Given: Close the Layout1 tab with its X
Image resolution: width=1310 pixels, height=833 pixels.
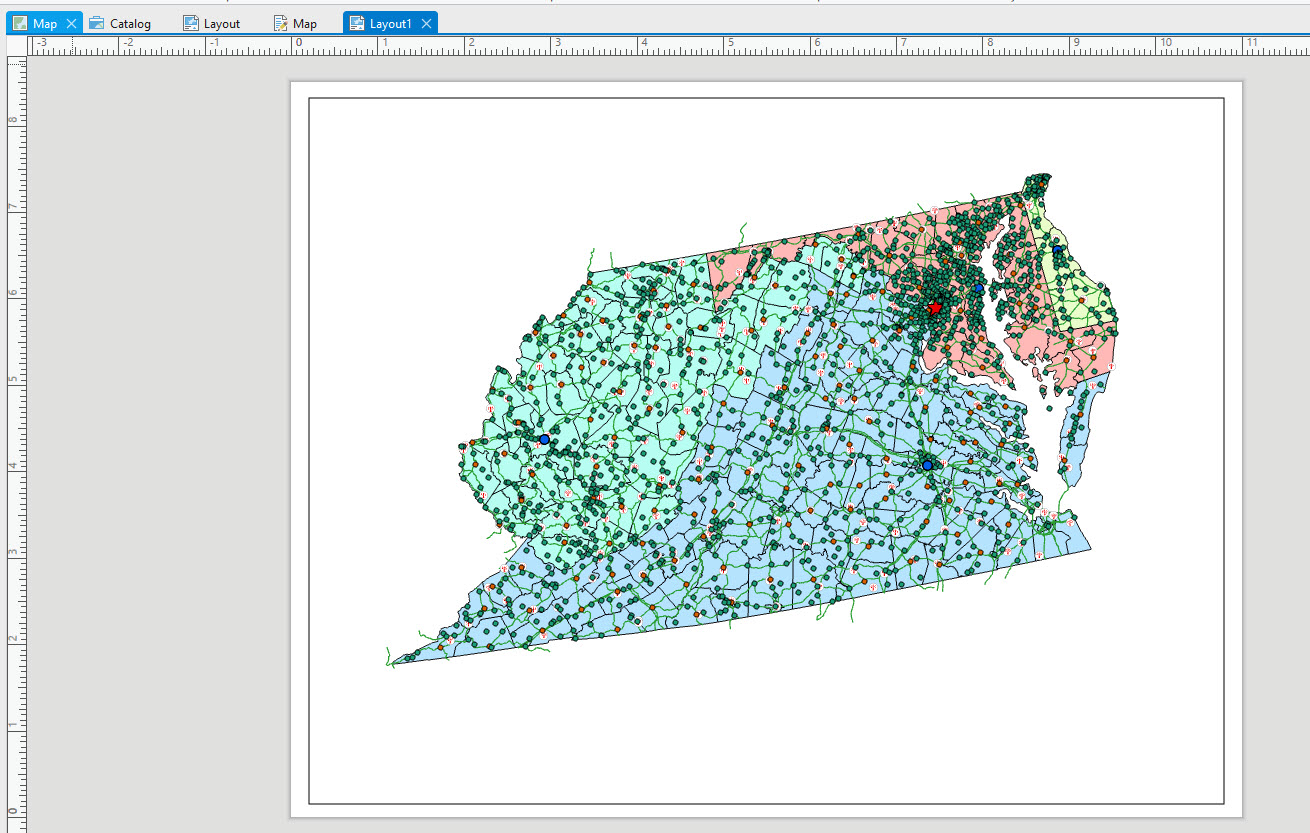Looking at the screenshot, I should coord(426,23).
